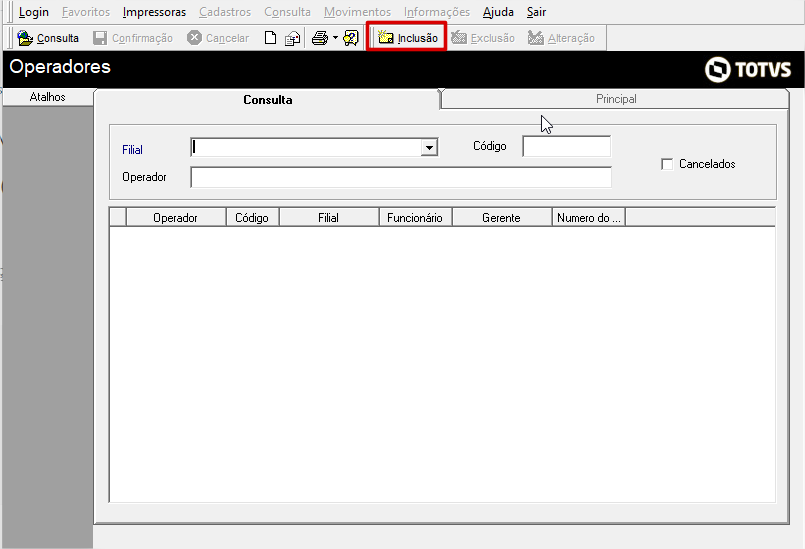The height and width of the screenshot is (549, 805).
Task: Sort by Funcionário column header
Action: pos(415,218)
